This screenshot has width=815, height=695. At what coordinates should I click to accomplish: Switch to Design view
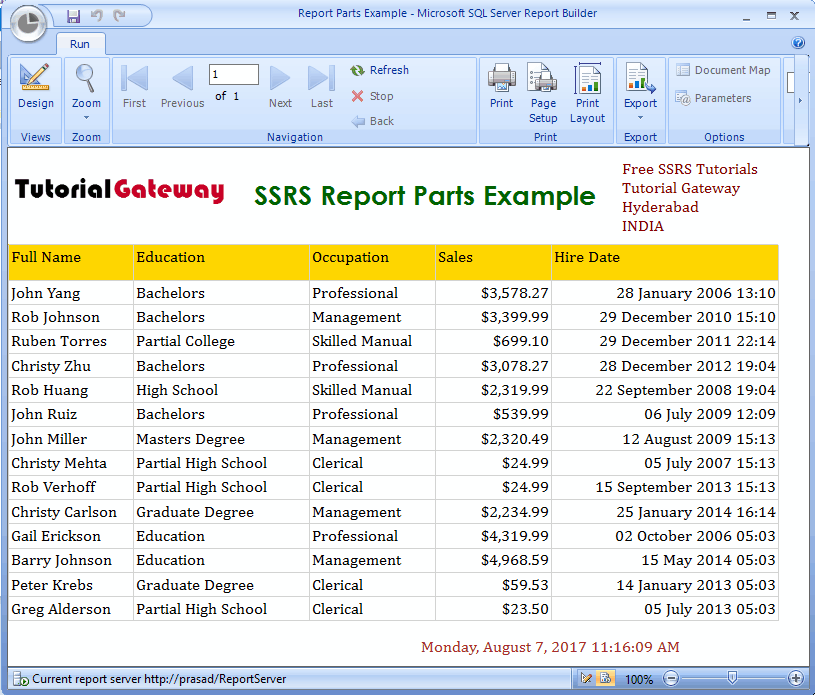click(x=35, y=87)
